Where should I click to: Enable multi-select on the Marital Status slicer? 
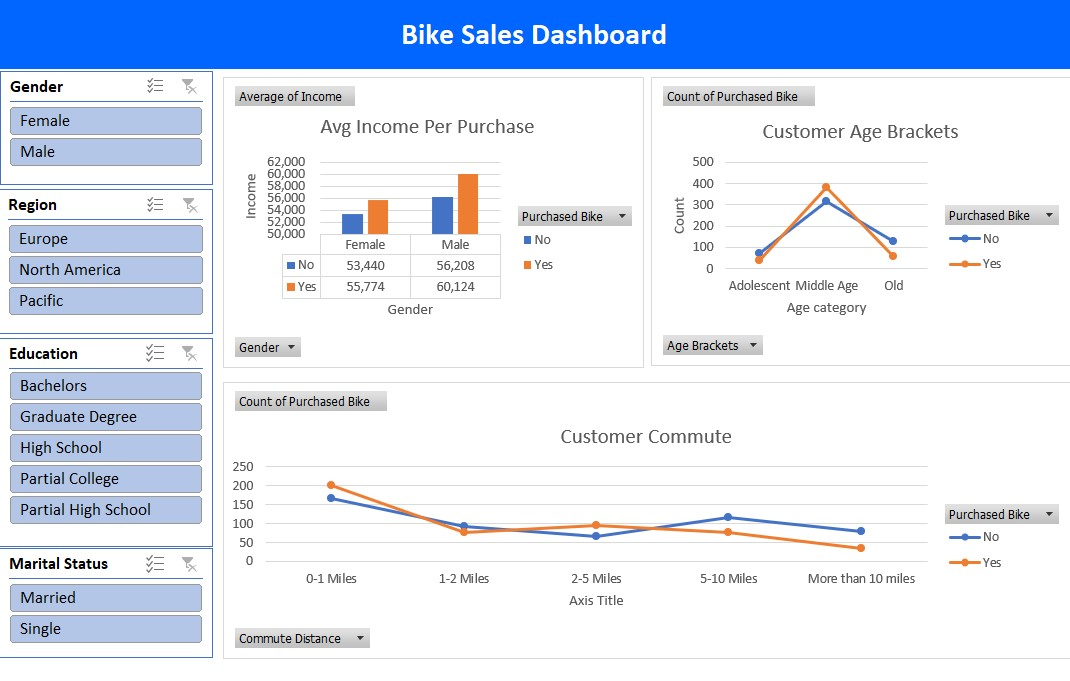pos(155,563)
